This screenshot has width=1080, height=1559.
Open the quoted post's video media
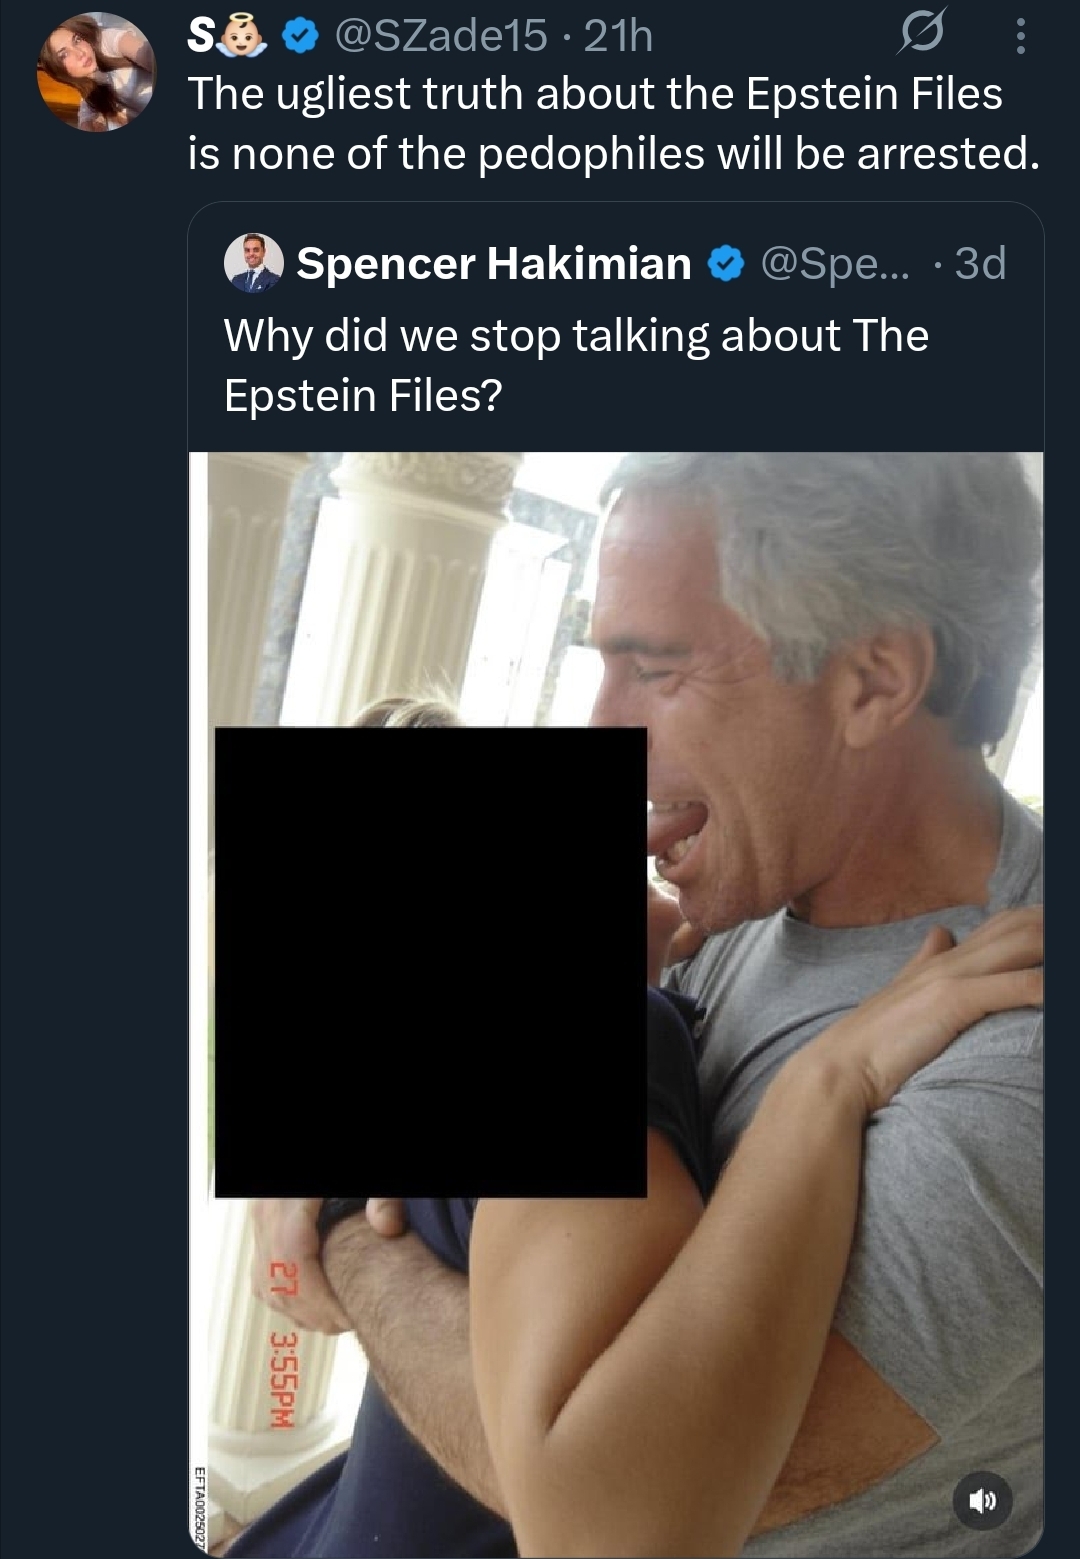616,1004
